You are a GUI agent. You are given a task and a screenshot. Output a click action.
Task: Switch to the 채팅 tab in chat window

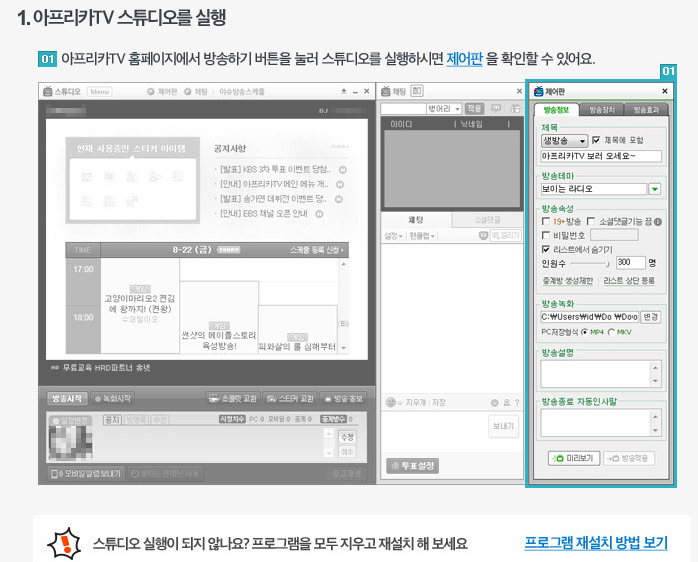tap(416, 220)
